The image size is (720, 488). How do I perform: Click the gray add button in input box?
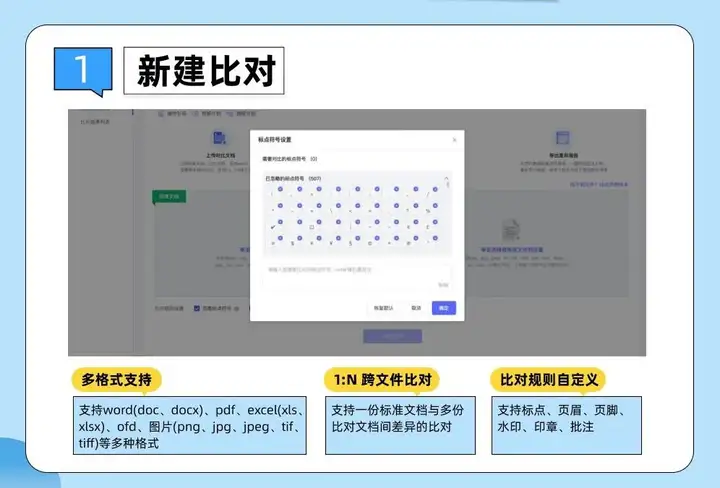[x=443, y=285]
